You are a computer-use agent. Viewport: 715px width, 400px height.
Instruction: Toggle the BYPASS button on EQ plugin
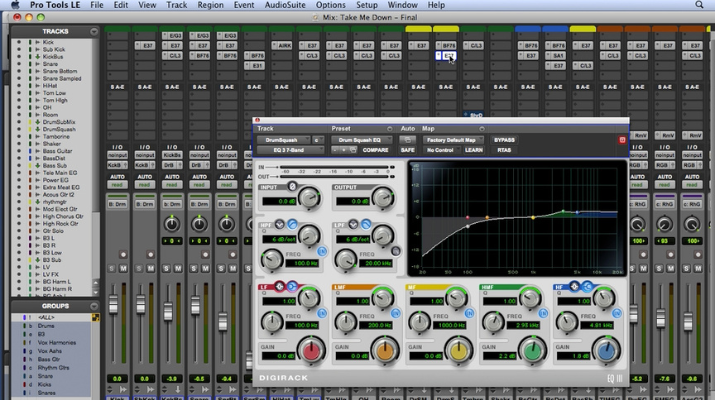tap(504, 140)
